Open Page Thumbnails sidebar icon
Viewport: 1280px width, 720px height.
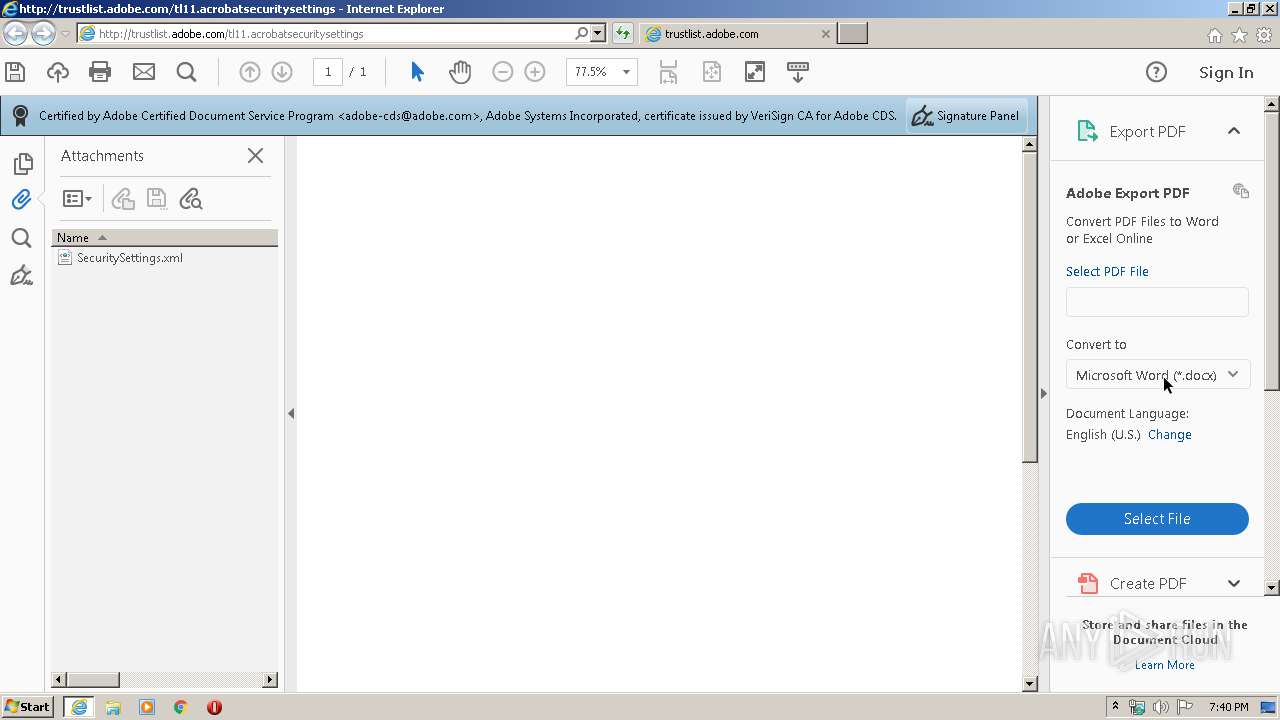coord(23,163)
